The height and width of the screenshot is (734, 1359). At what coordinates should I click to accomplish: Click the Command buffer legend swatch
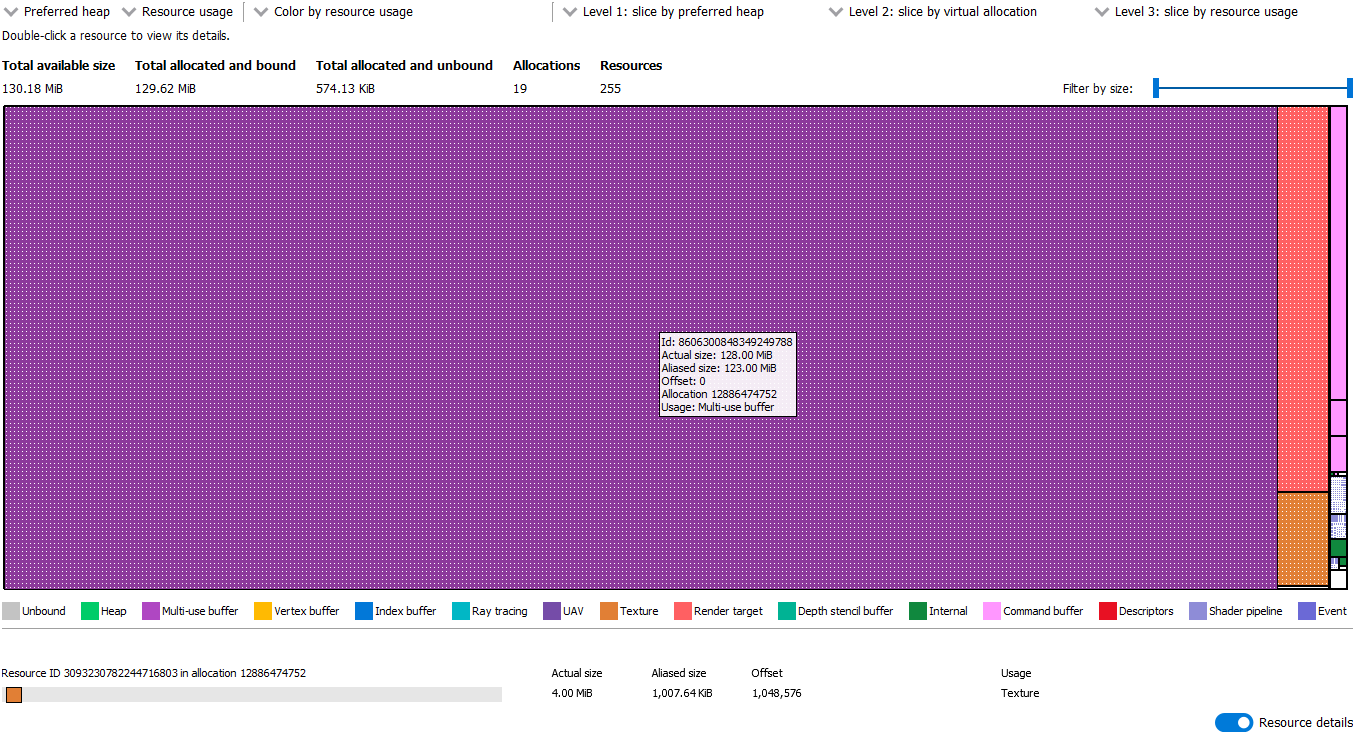pos(992,611)
